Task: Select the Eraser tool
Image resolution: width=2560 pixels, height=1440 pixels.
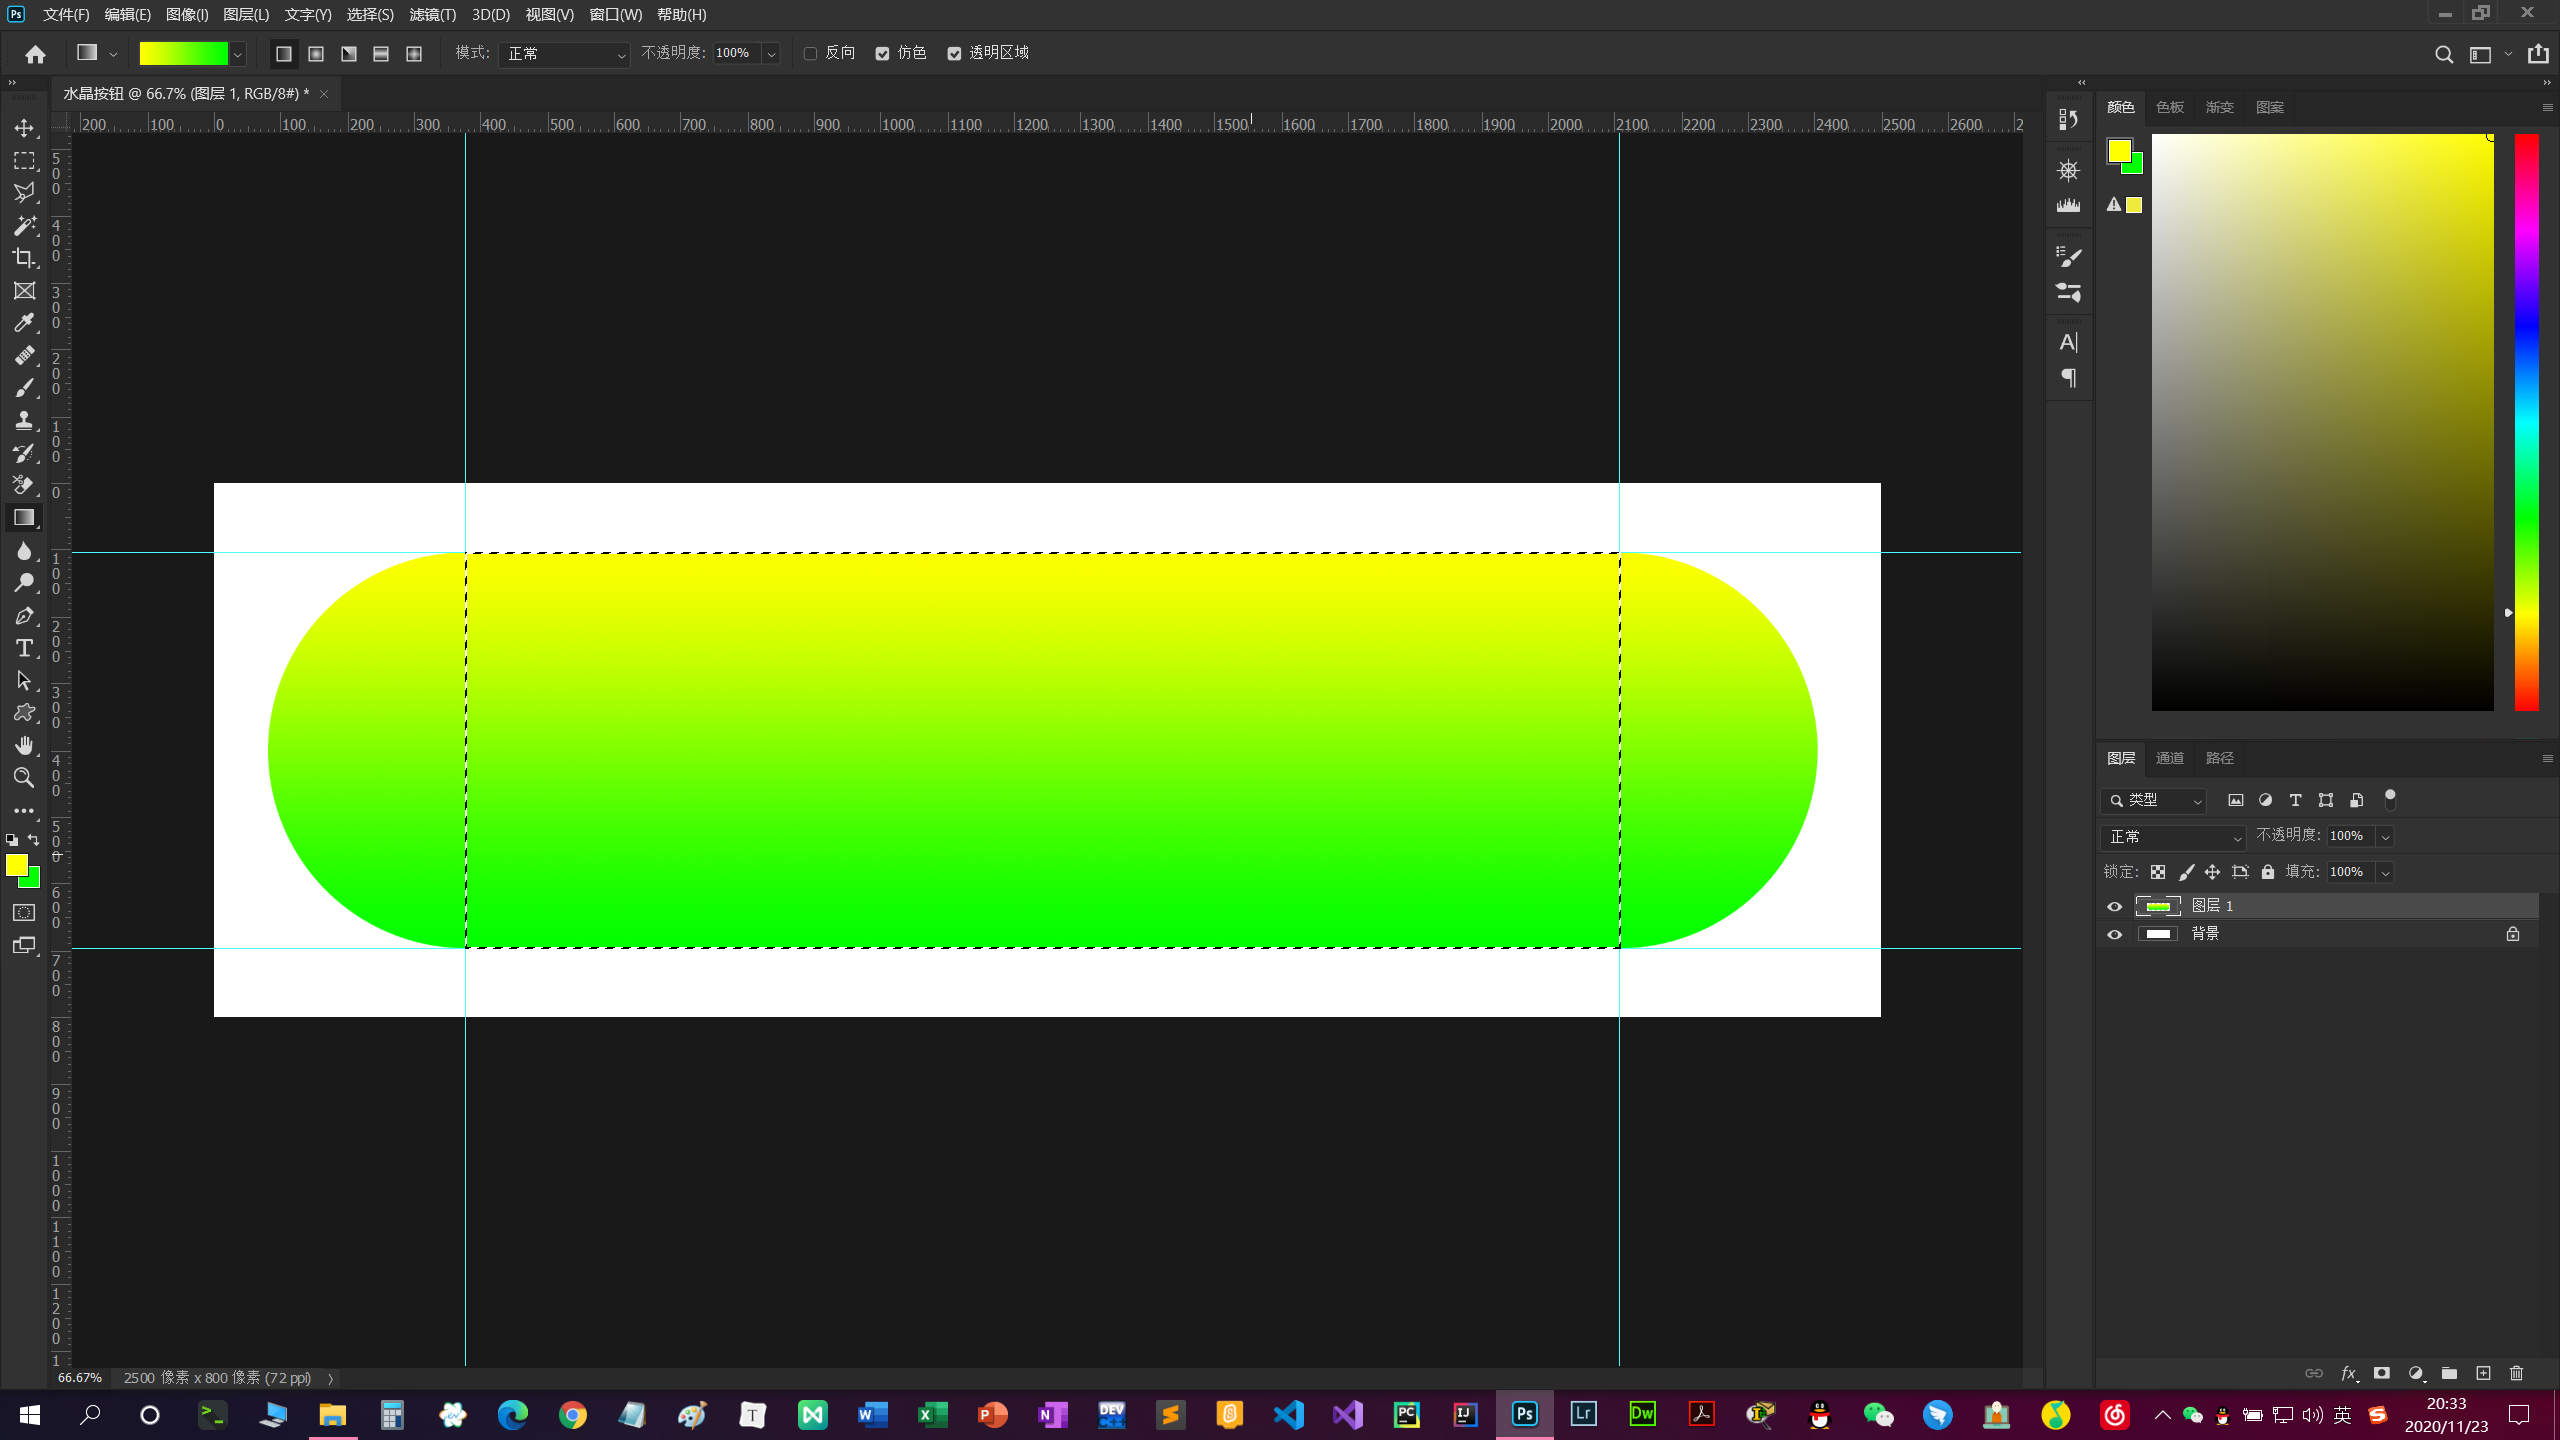Action: [x=24, y=486]
